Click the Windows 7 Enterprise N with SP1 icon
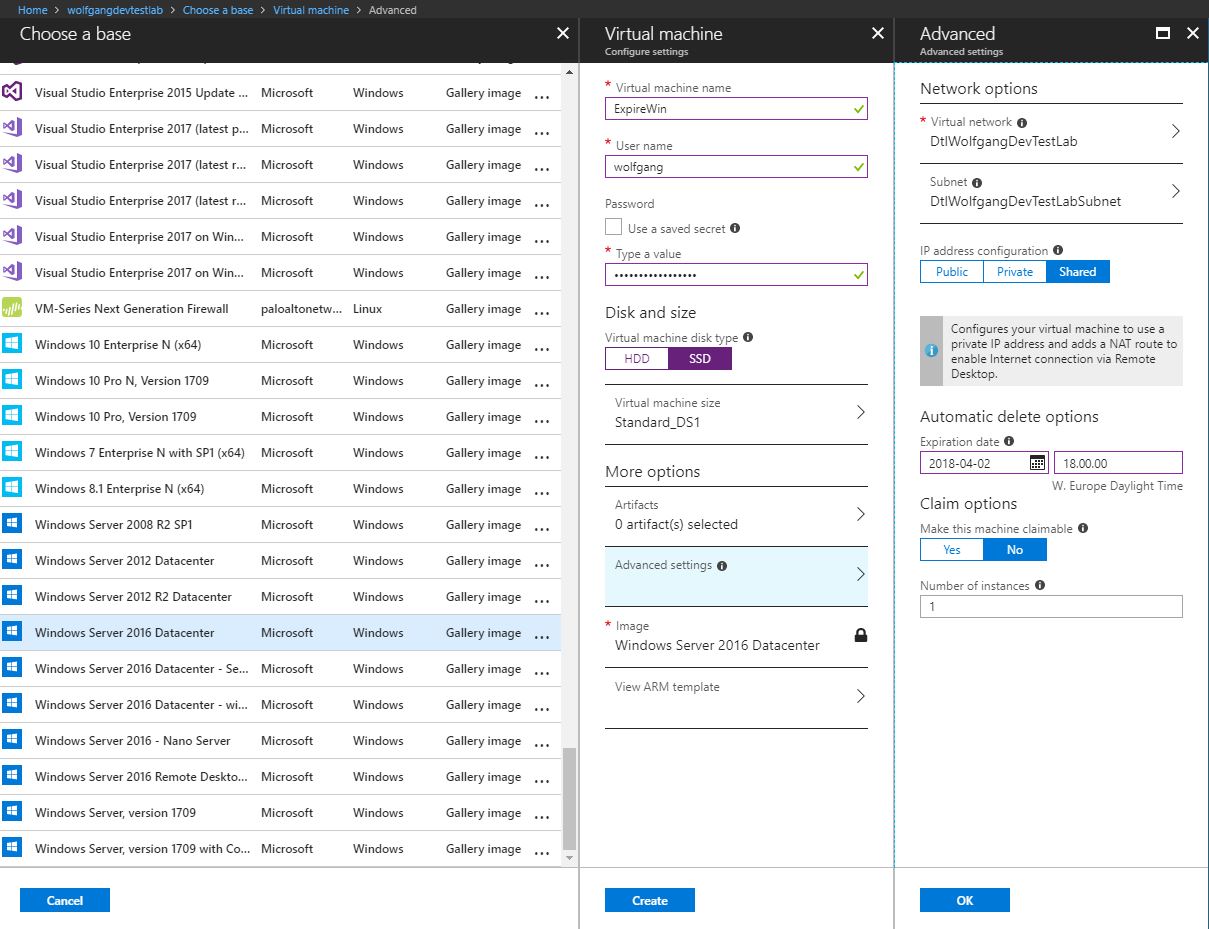The image size is (1209, 929). pyautogui.click(x=12, y=452)
